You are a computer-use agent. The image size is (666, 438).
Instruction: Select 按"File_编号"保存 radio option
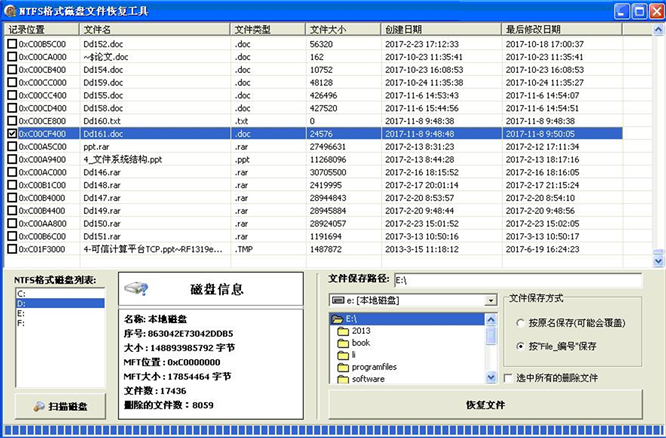pos(520,346)
